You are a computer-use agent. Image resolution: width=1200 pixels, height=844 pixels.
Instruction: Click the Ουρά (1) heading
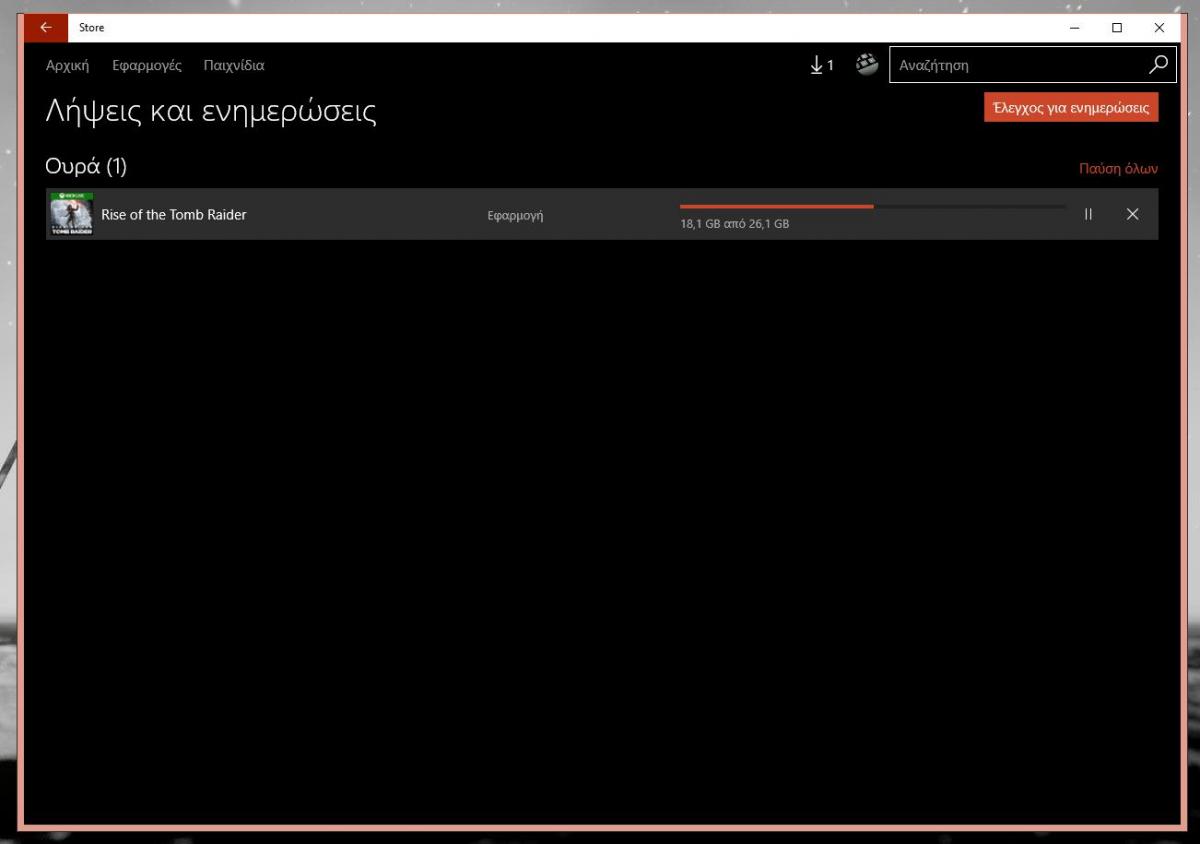[86, 166]
